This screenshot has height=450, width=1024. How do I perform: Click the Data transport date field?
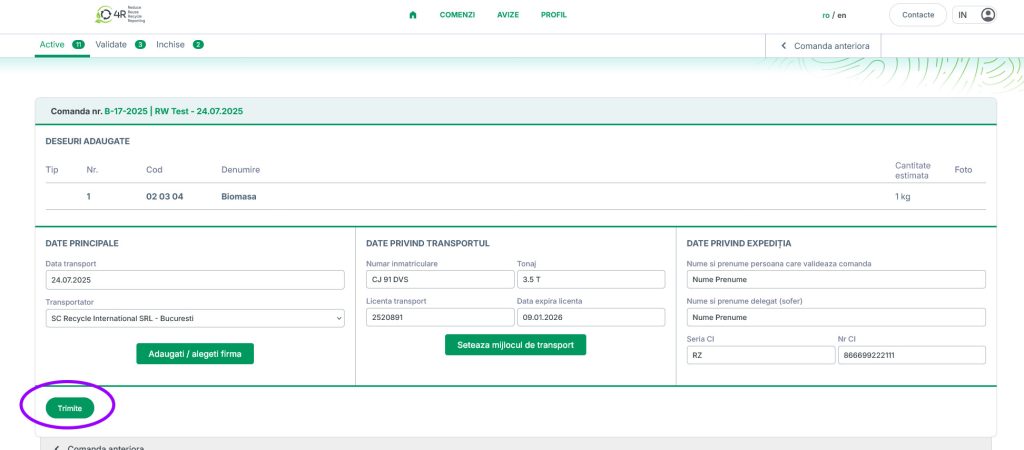[195, 281]
